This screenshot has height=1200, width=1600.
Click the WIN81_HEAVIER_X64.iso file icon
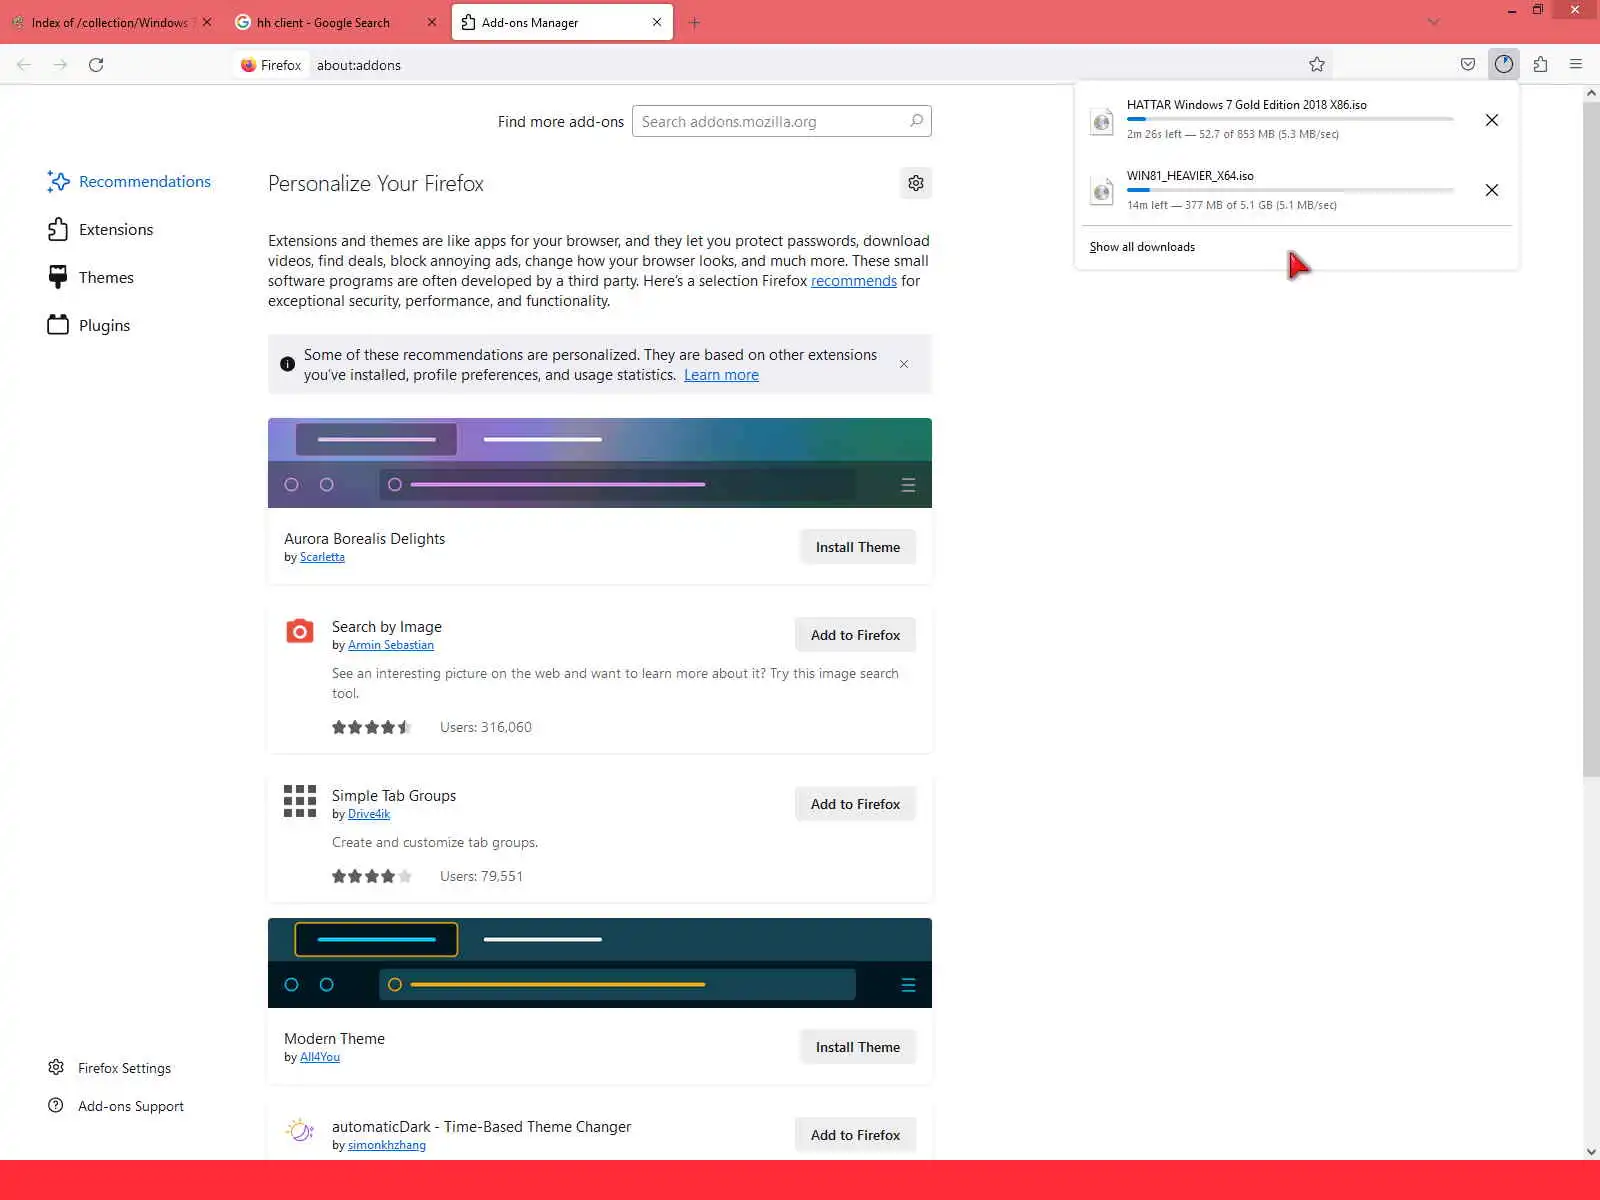(1102, 191)
